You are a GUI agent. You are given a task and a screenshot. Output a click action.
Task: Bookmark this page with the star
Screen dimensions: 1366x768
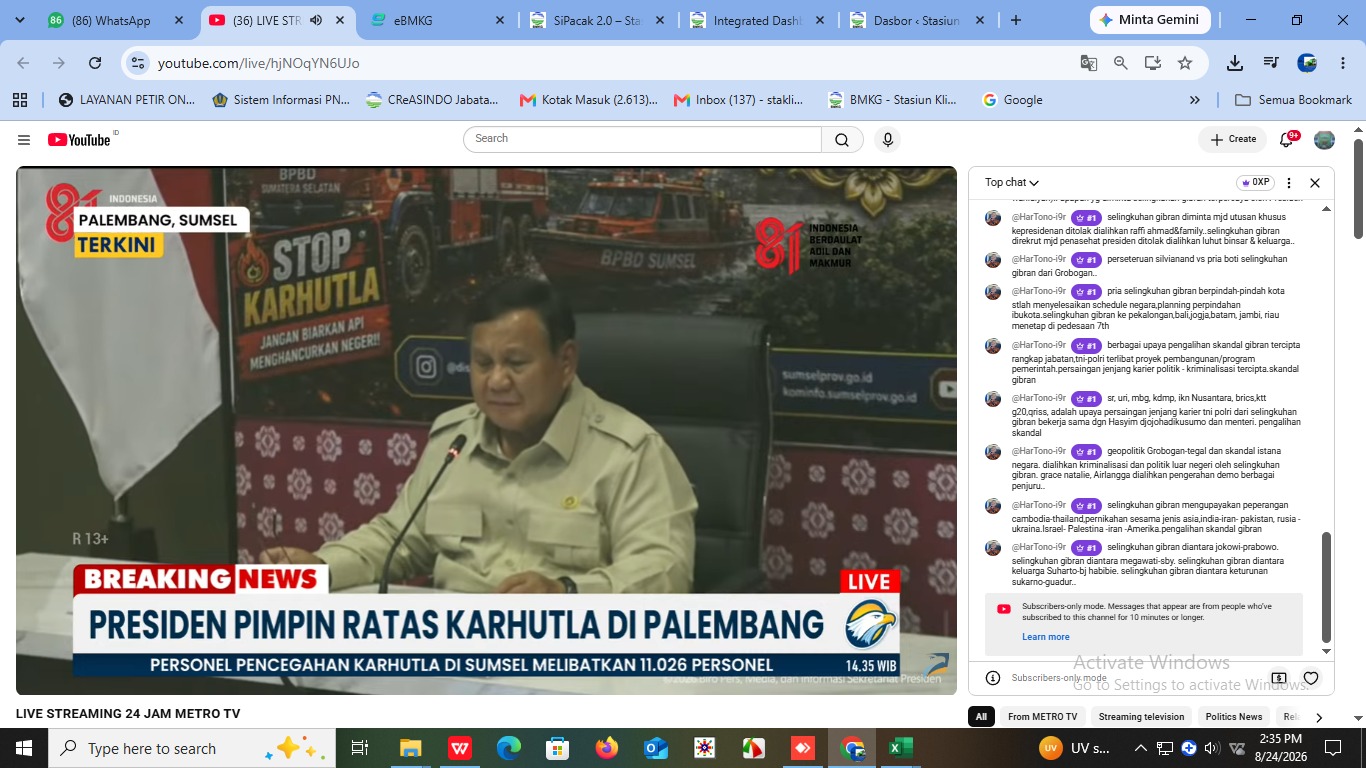[x=1185, y=63]
